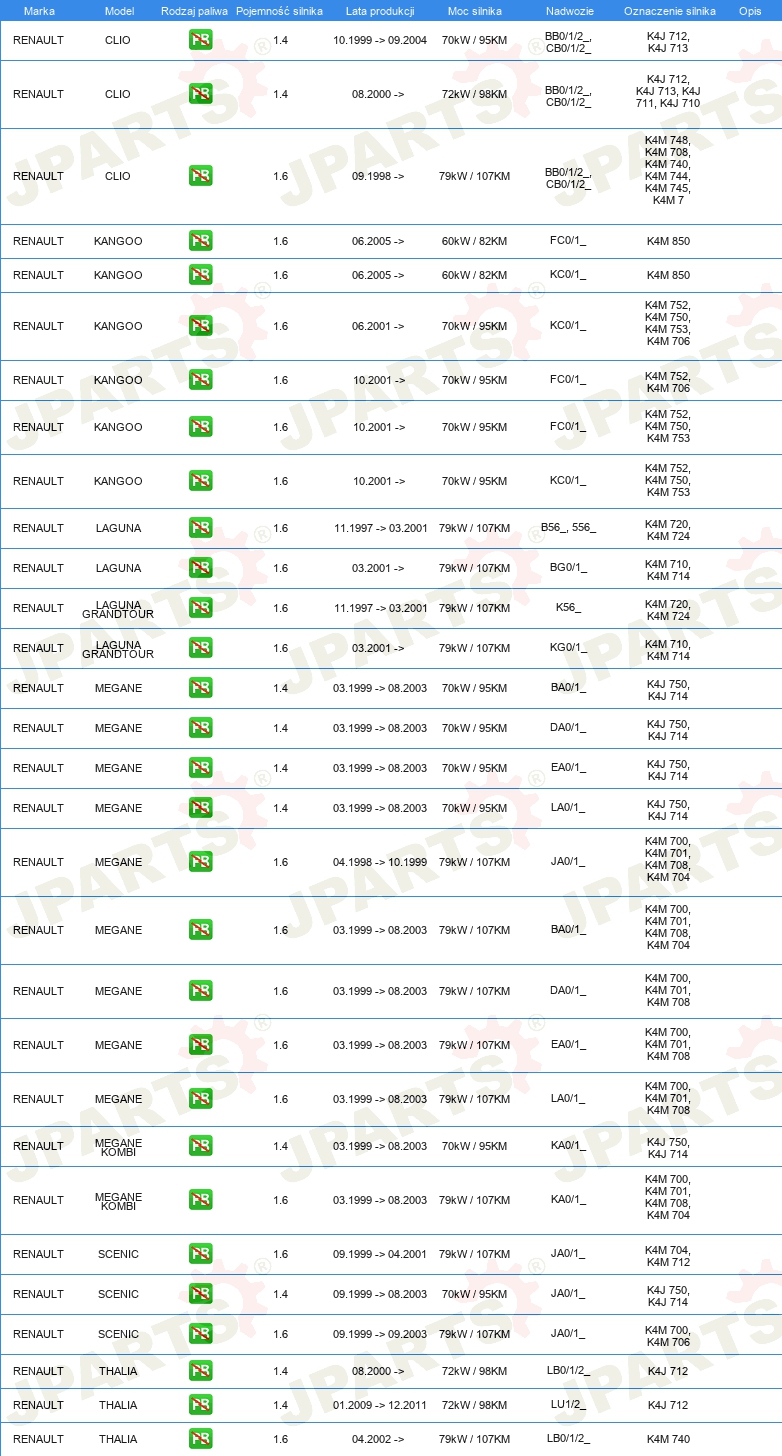
Task: Select body code cell BG0/1_
Action: pos(568,568)
